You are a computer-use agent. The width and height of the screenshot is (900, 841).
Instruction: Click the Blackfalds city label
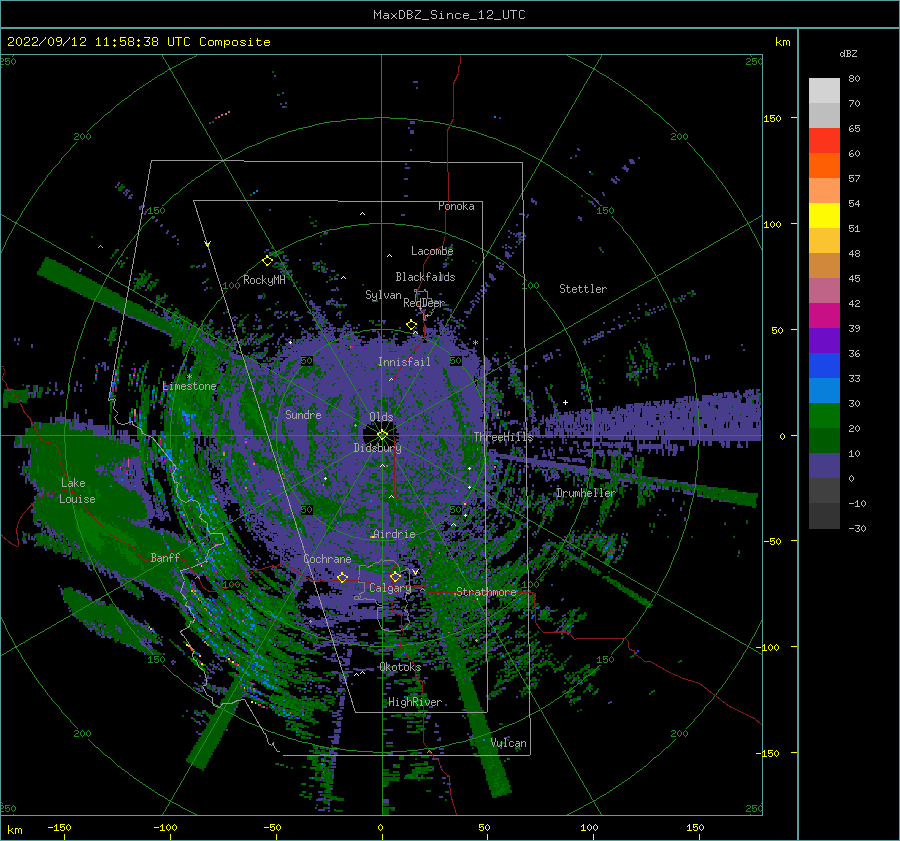click(x=425, y=277)
